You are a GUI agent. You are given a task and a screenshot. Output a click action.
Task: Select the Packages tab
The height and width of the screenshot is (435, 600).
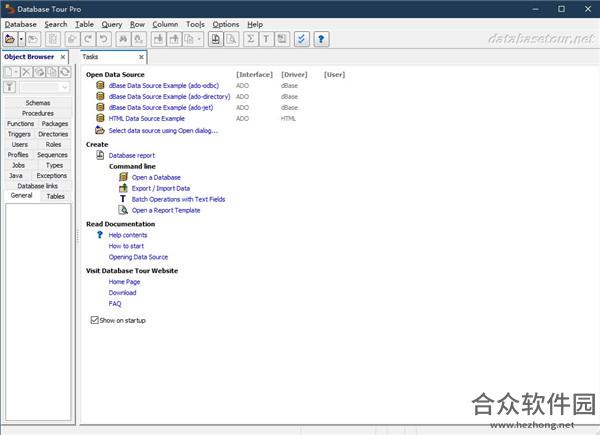tap(55, 124)
